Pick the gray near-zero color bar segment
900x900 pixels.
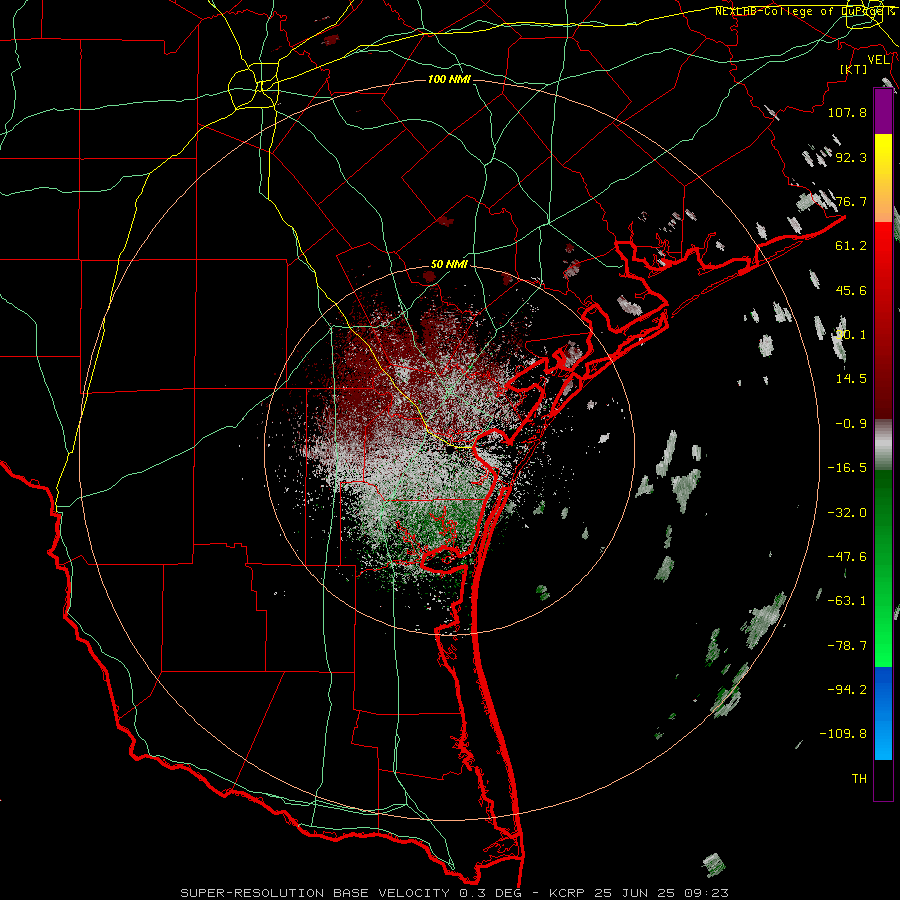[x=883, y=445]
